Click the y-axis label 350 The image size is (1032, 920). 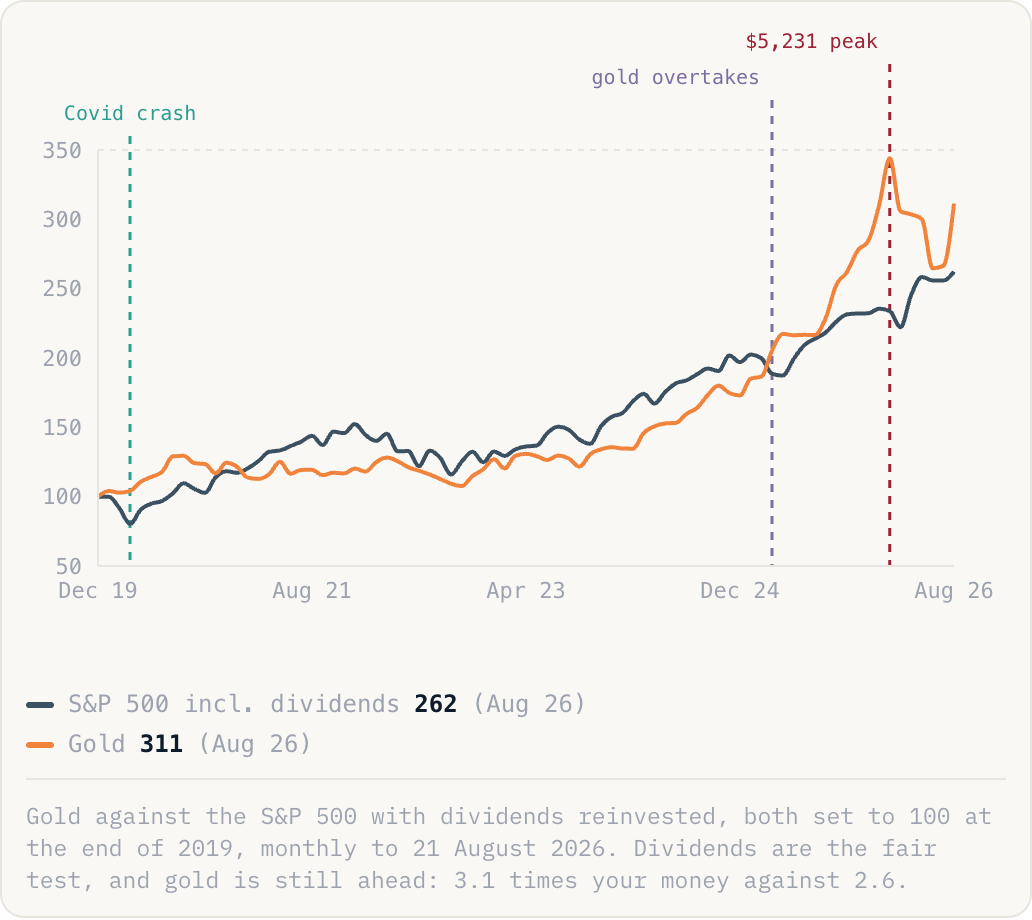click(62, 151)
